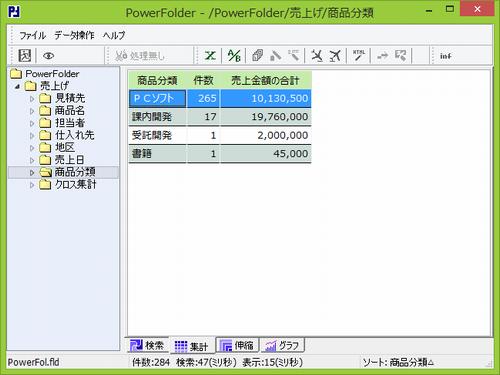The image size is (500, 375).
Task: Open the データ操作 menu
Action: point(74,35)
